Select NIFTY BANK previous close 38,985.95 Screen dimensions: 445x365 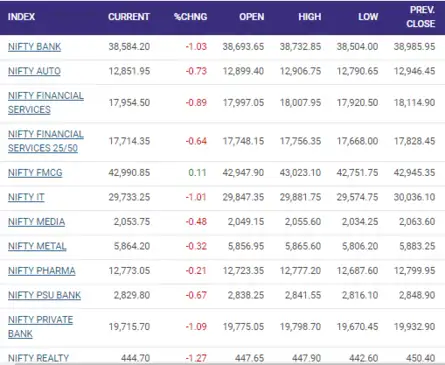tap(414, 47)
